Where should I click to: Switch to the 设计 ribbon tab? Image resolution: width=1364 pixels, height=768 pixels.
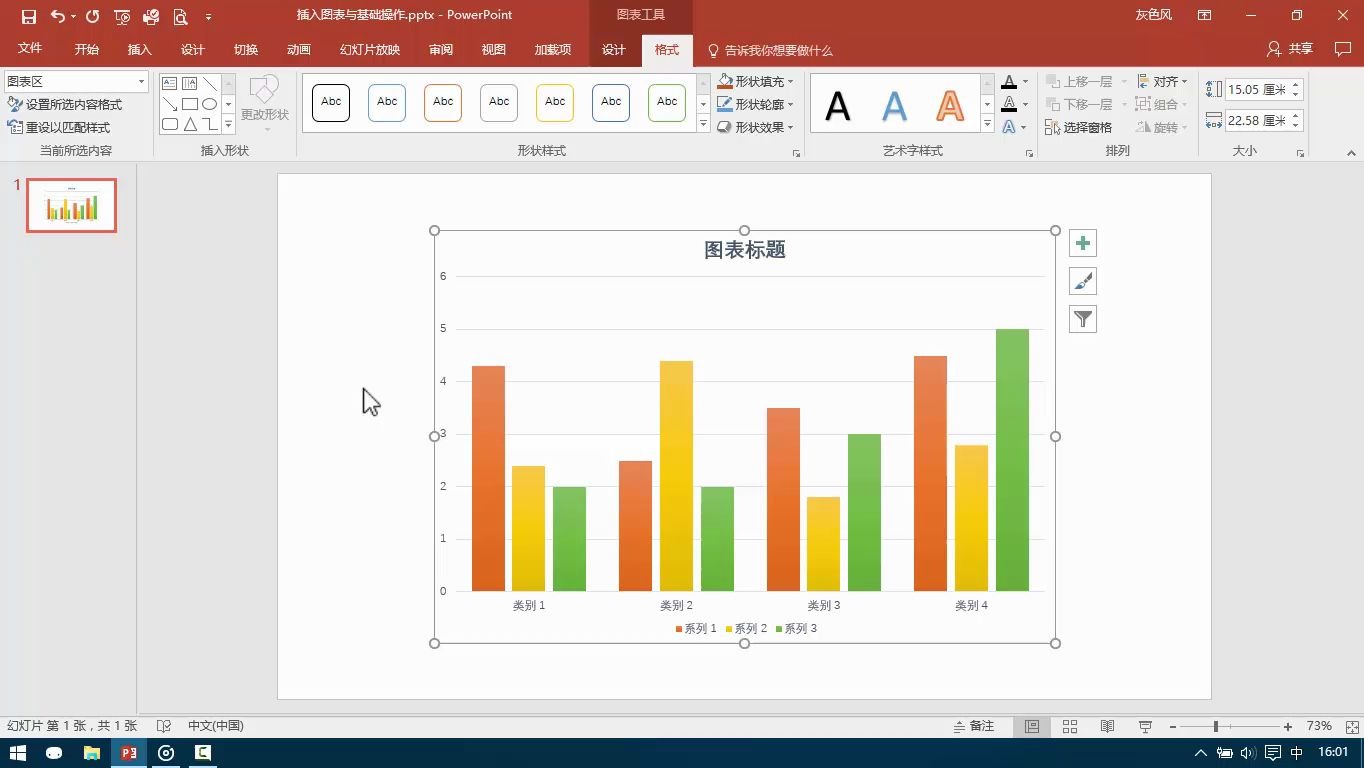tap(613, 49)
